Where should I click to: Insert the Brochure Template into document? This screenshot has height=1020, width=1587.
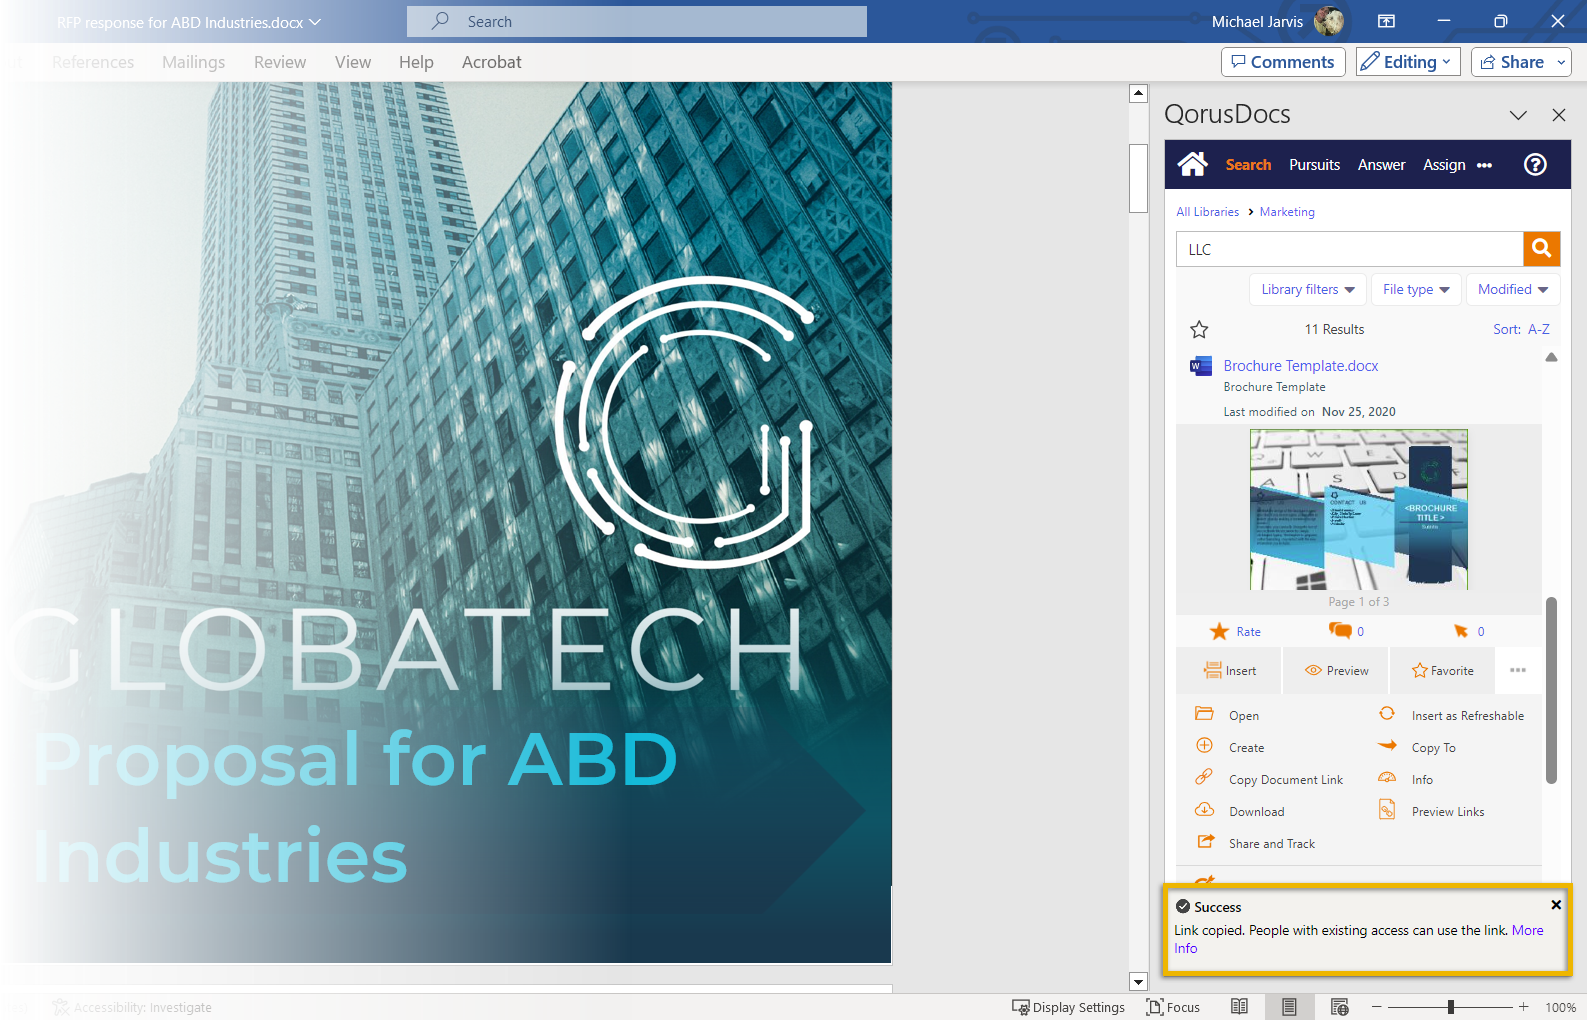(1230, 671)
